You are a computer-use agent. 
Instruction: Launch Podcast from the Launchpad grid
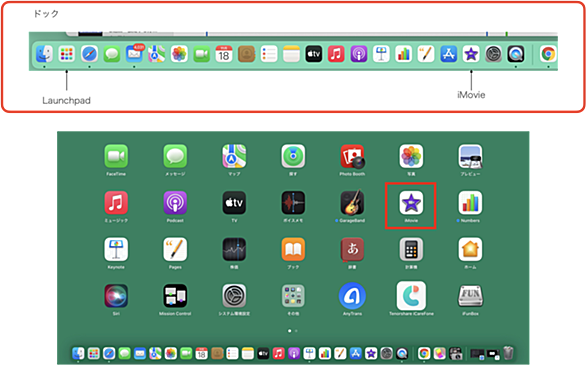click(175, 203)
